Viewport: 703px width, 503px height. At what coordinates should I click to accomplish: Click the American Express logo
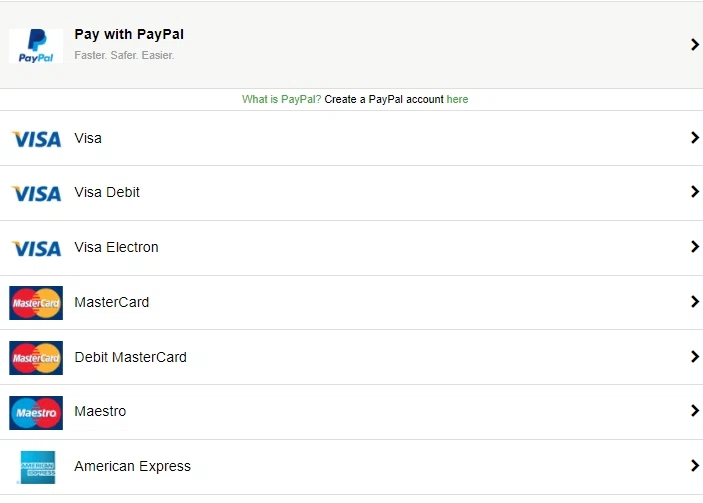pos(37,467)
